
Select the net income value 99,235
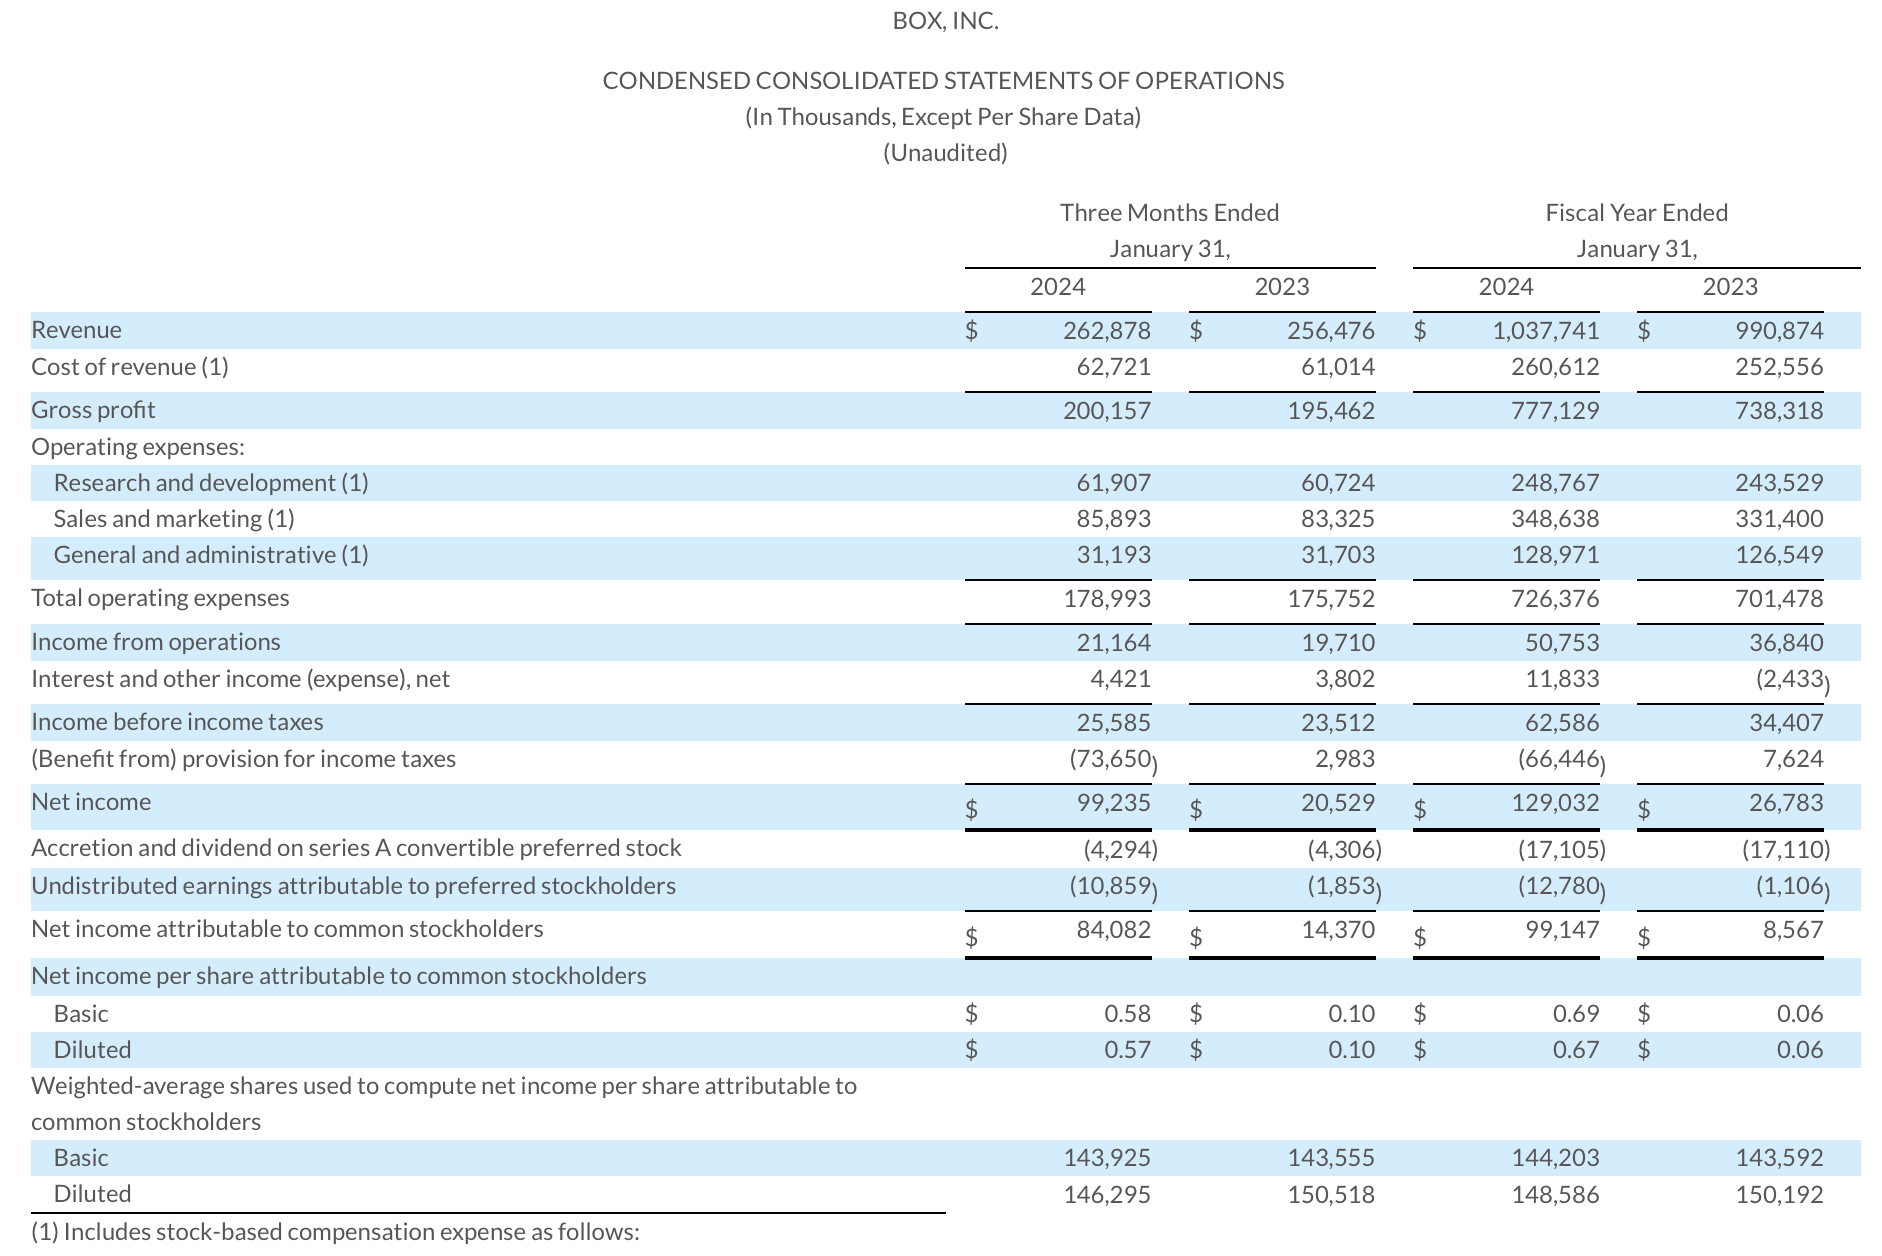(1114, 803)
